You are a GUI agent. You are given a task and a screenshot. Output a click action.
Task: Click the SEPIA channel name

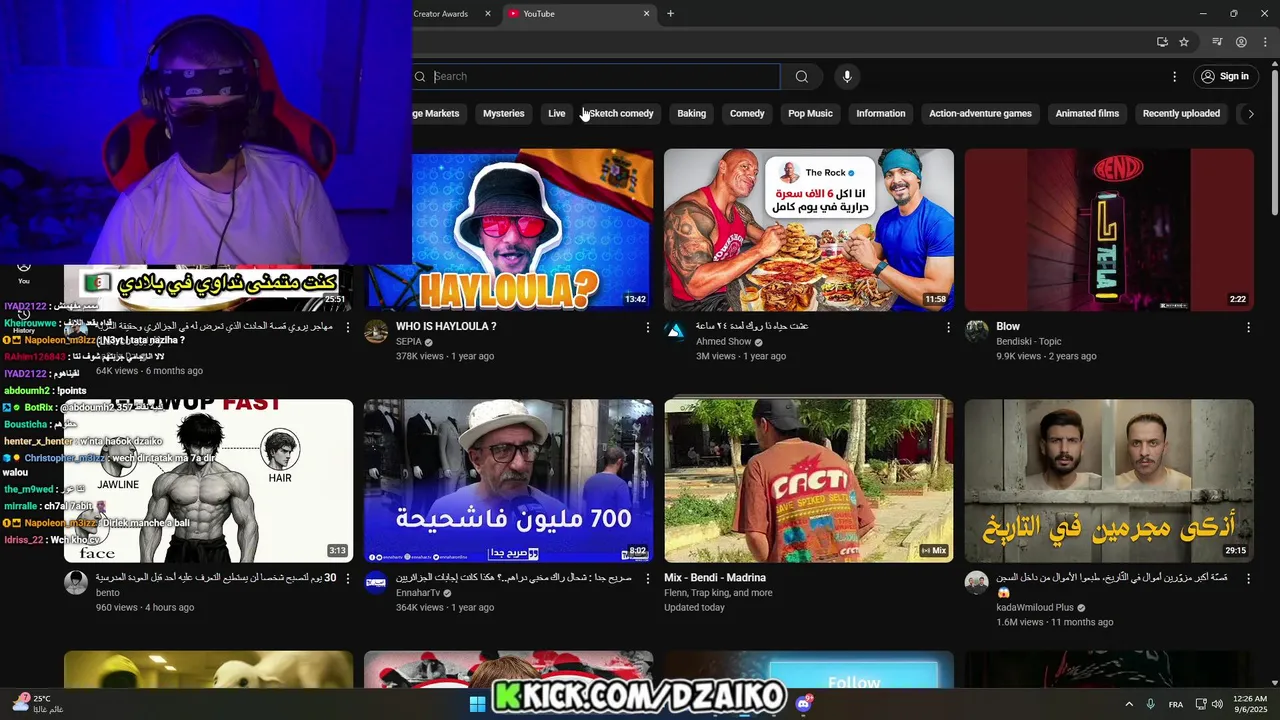409,342
